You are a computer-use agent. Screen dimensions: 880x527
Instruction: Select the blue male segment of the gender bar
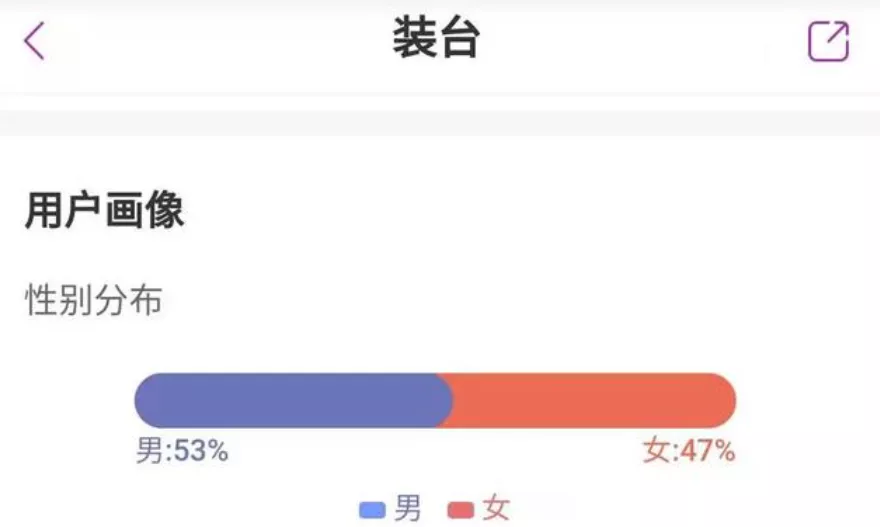[290, 401]
